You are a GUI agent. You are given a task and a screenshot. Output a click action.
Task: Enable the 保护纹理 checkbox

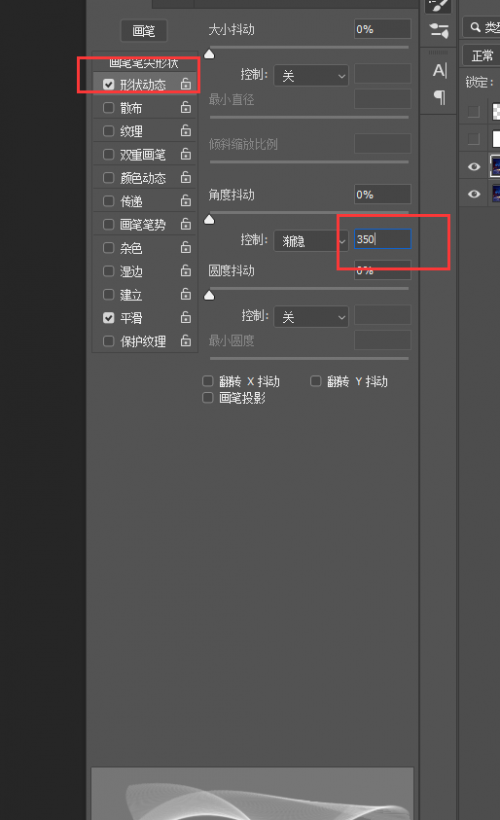point(109,341)
